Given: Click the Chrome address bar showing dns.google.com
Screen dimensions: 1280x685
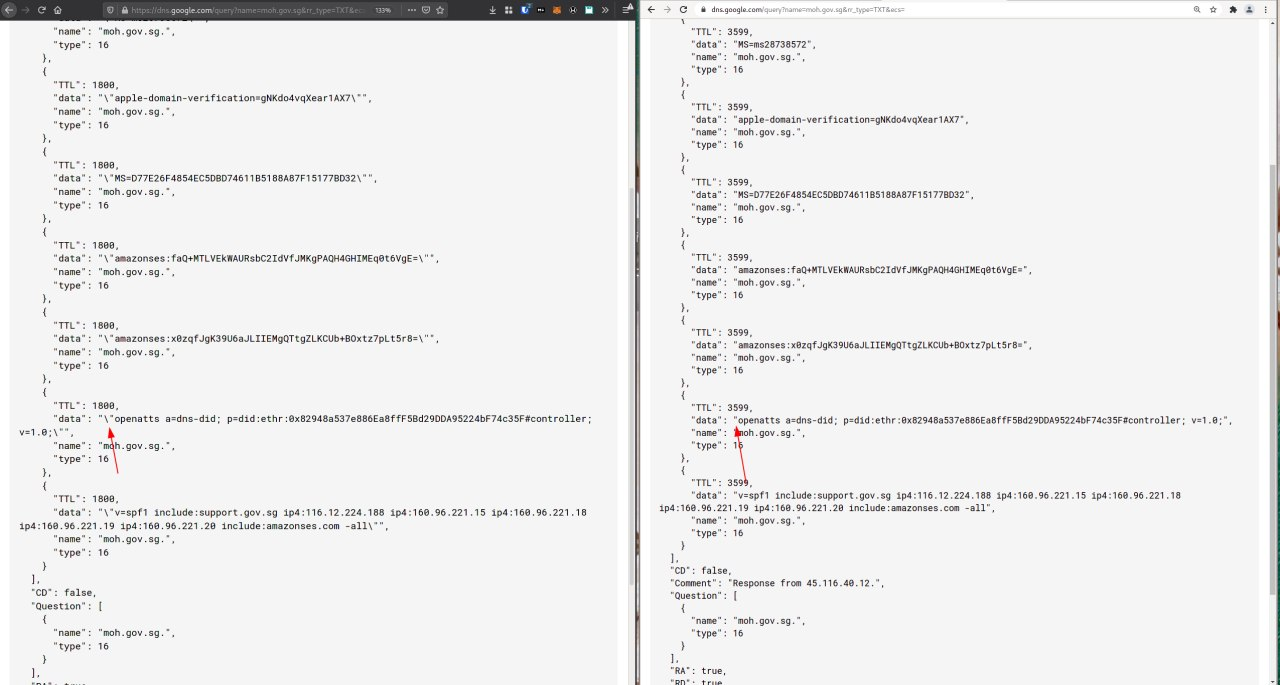Looking at the screenshot, I should tap(780, 9).
